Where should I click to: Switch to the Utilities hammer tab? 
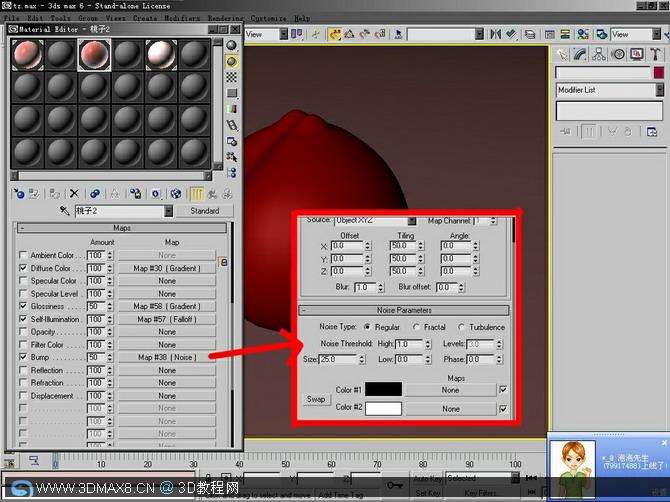coord(655,54)
